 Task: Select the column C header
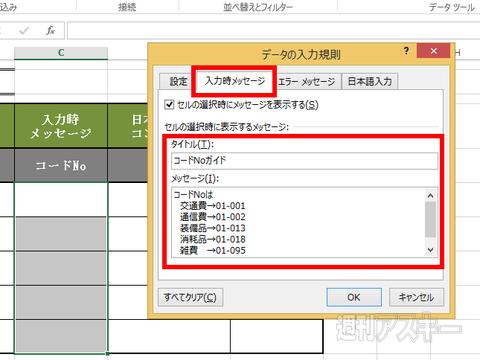61,53
